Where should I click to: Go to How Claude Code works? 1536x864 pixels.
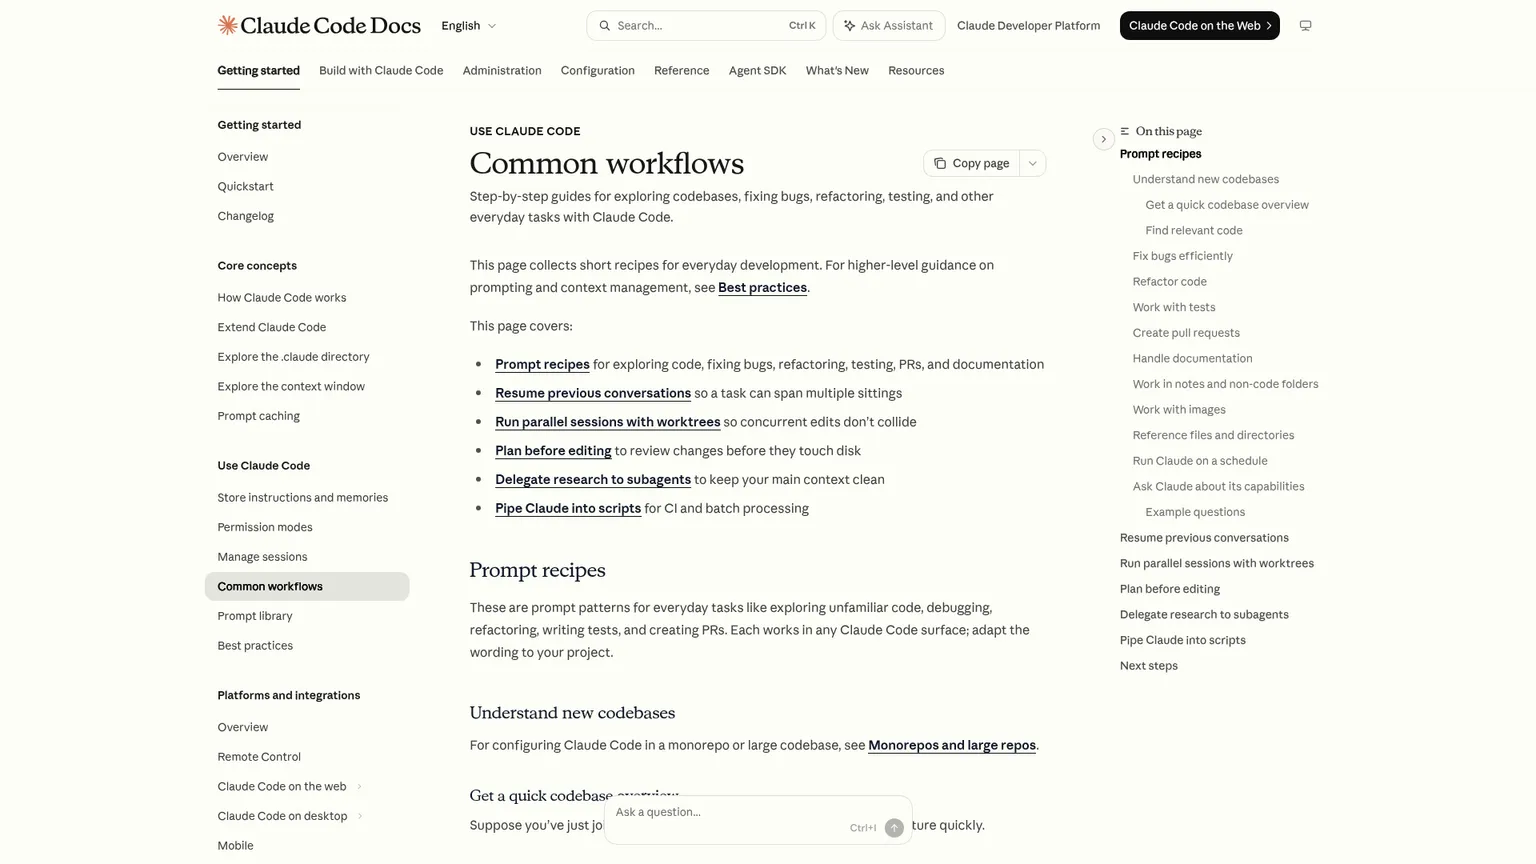coord(282,298)
